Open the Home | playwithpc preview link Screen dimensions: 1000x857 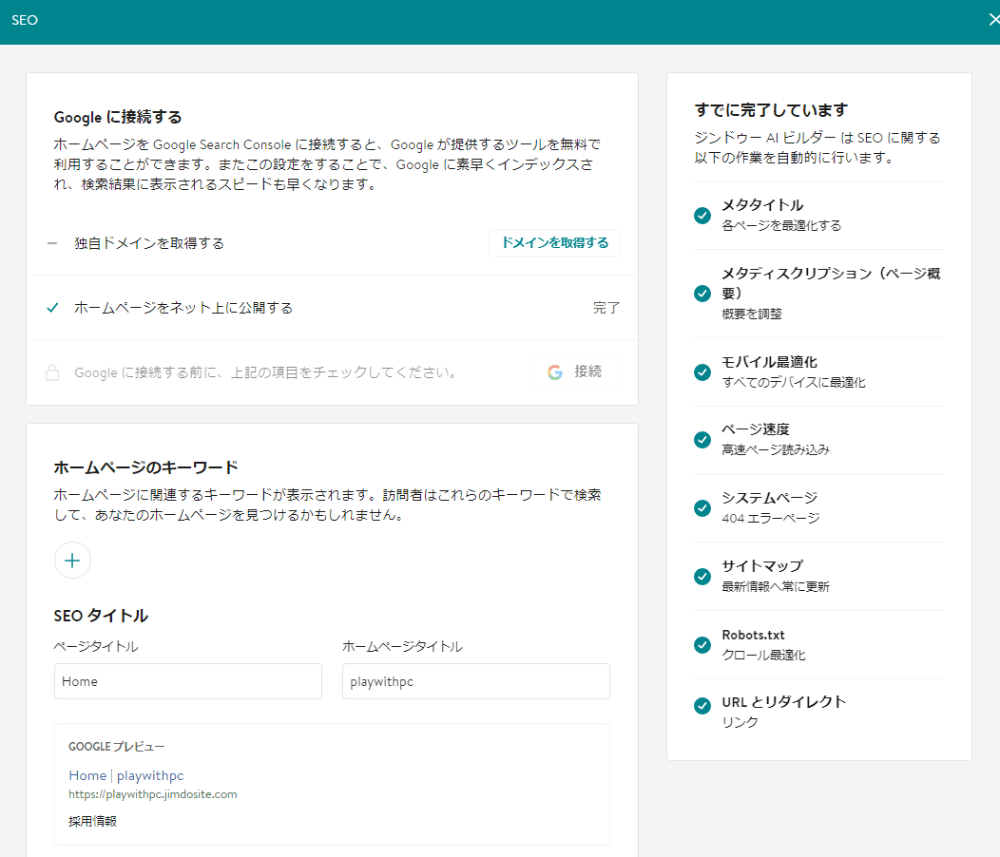pyautogui.click(x=126, y=775)
